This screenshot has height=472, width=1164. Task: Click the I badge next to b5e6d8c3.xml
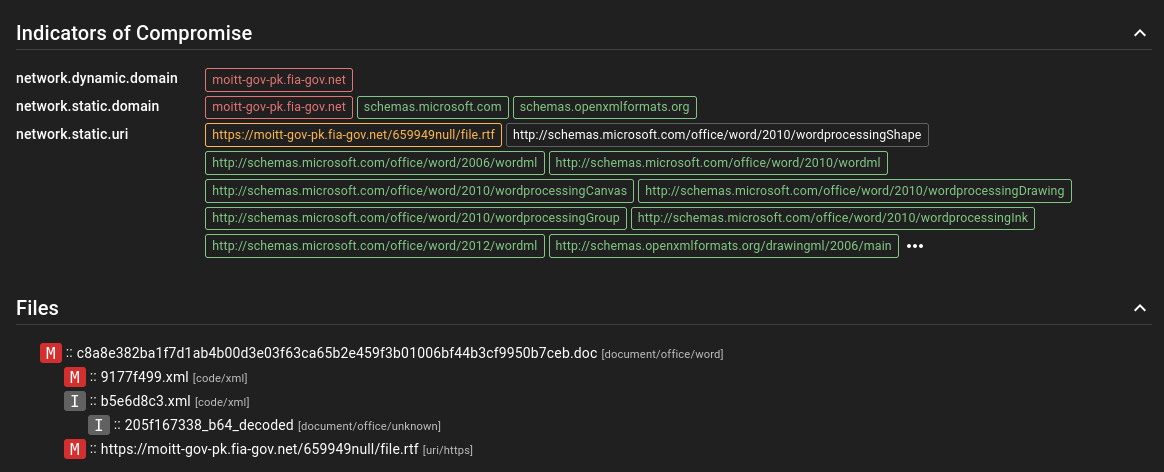point(75,401)
